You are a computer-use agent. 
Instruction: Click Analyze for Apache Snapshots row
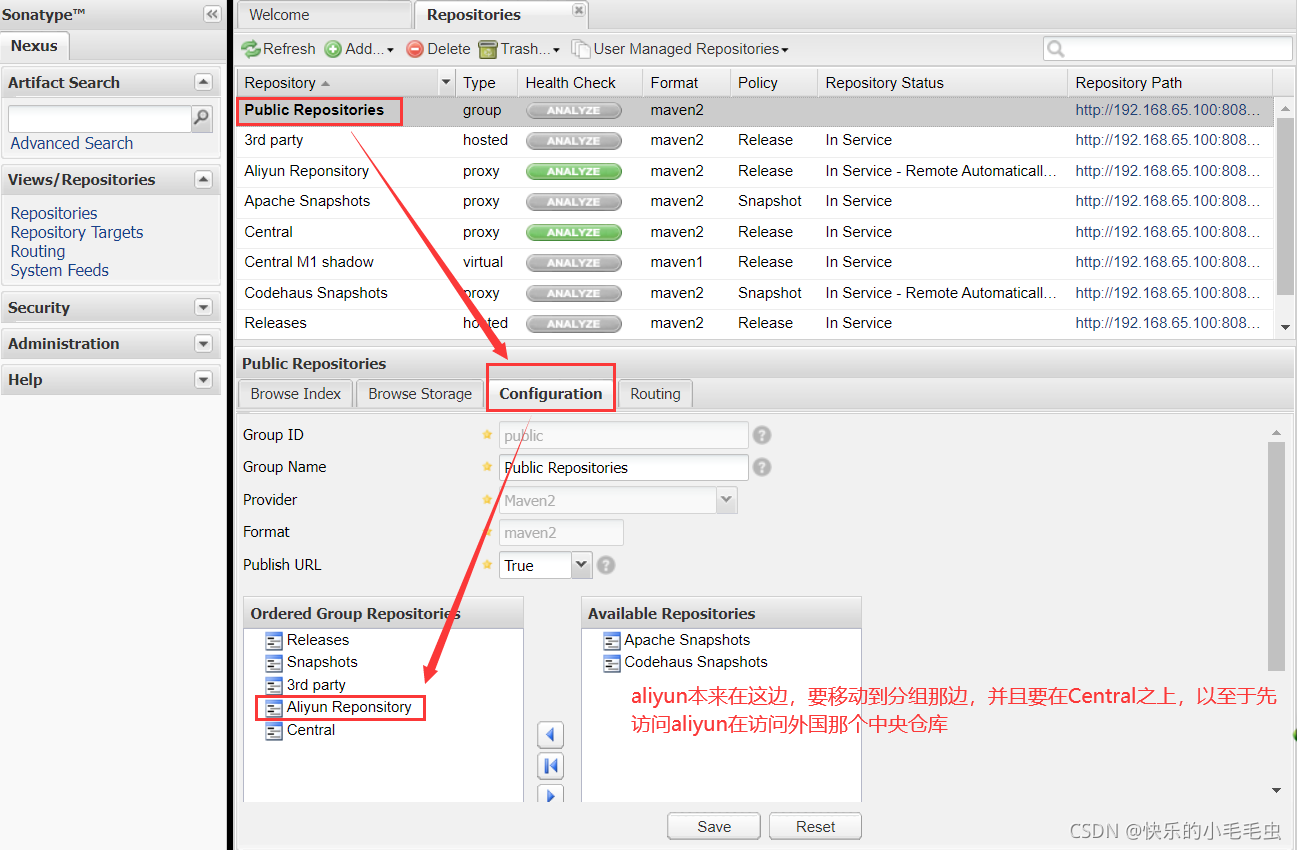[574, 202]
